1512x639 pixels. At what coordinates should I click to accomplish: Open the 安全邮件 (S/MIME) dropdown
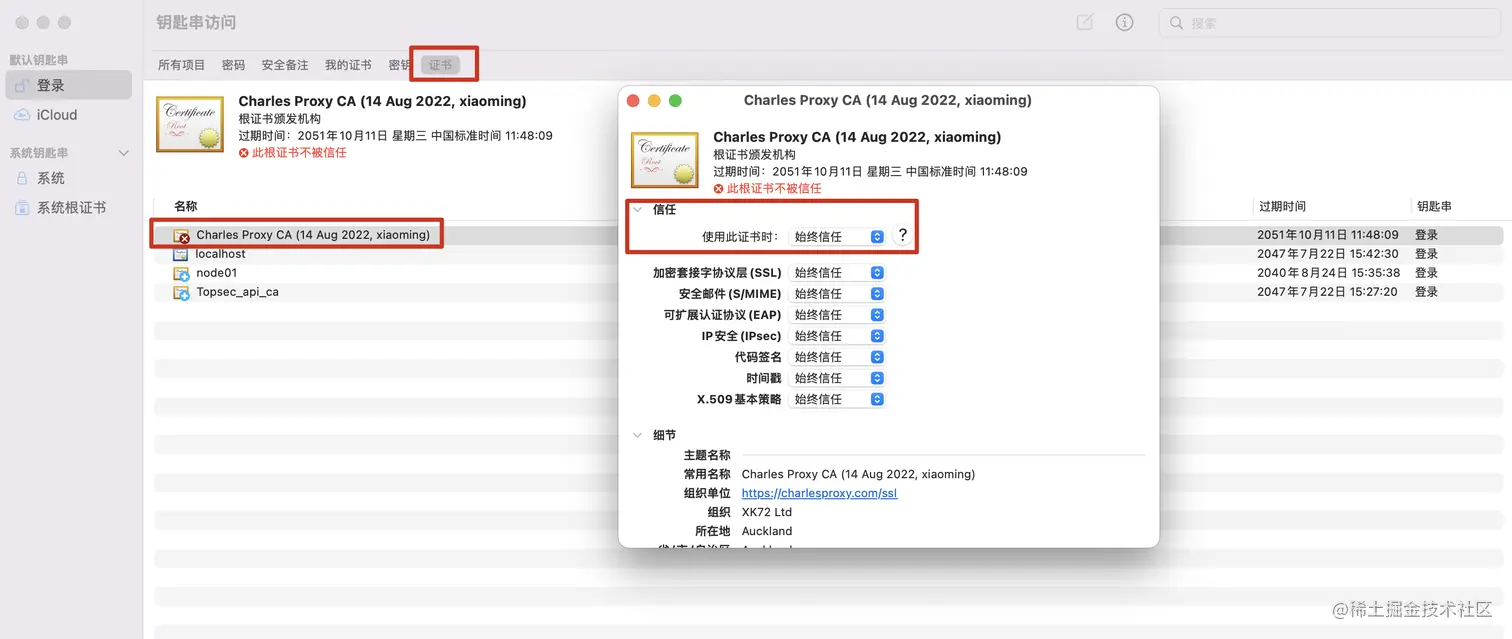tap(837, 294)
